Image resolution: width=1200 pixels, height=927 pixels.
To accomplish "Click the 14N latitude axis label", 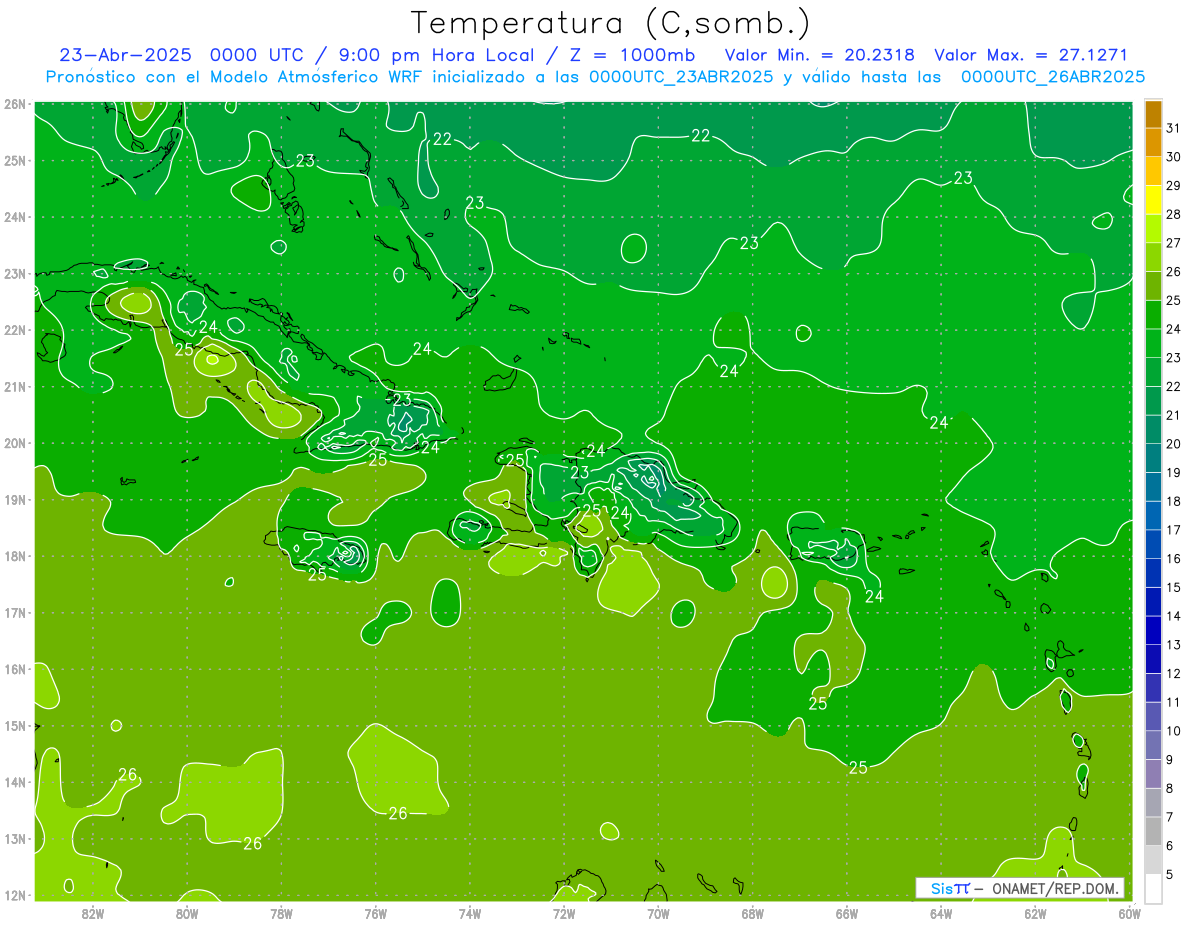I will (x=14, y=782).
